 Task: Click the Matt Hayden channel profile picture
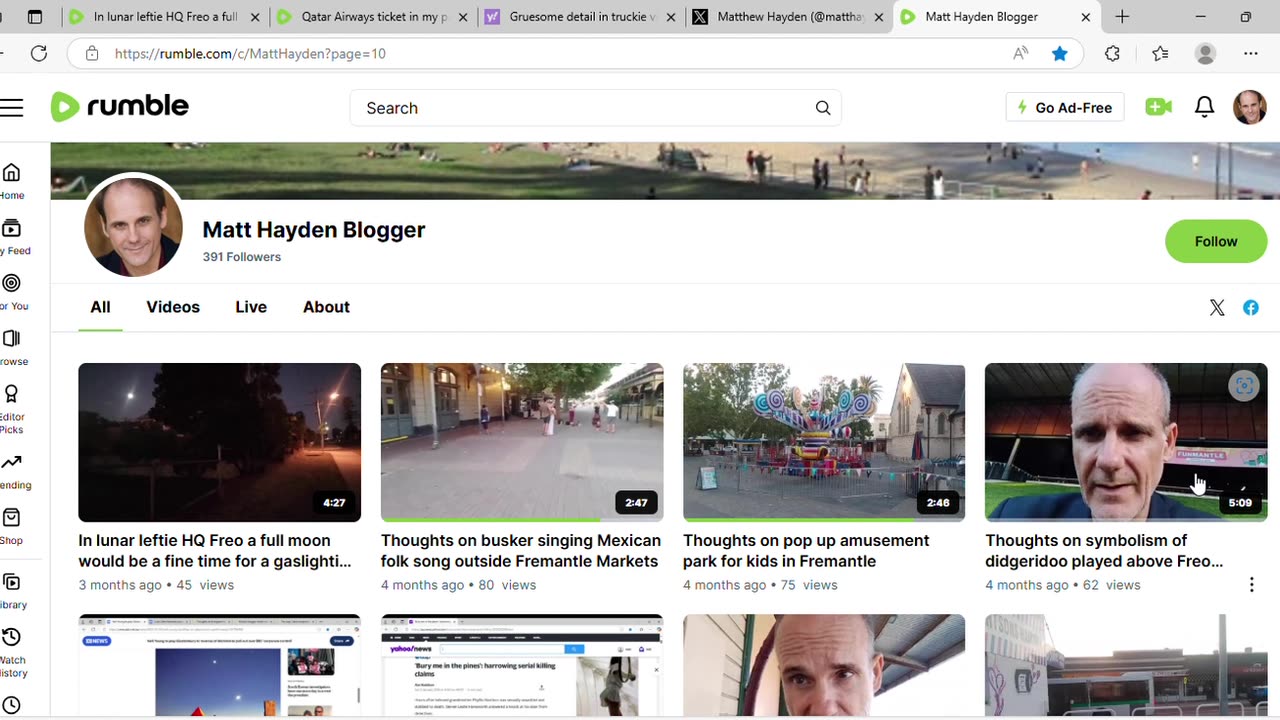click(x=133, y=228)
